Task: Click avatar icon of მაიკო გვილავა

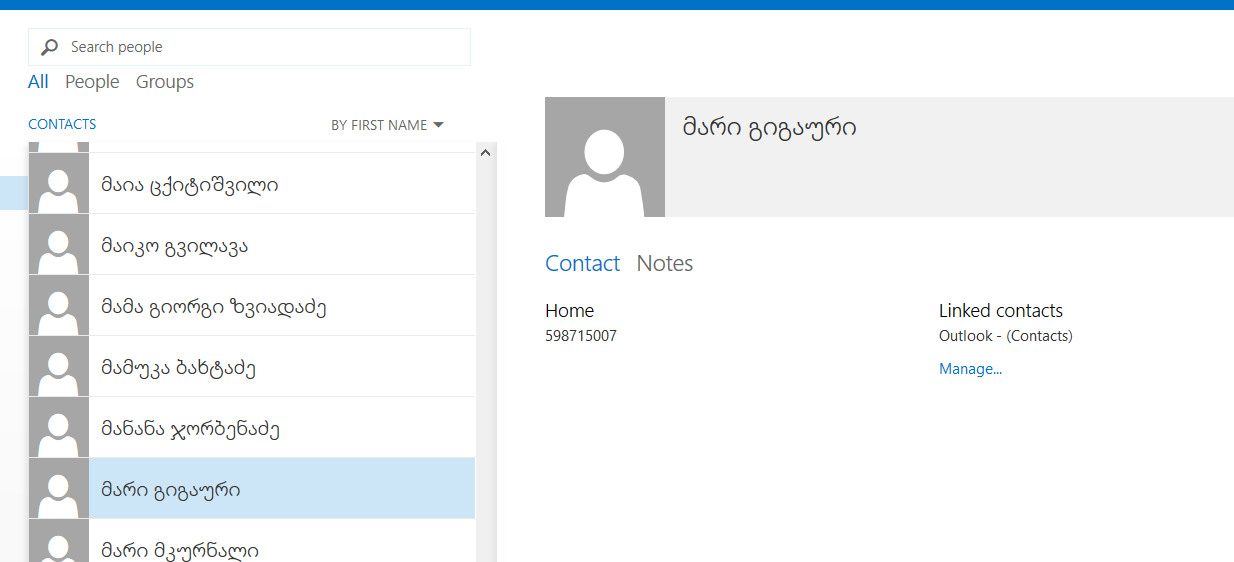Action: pyautogui.click(x=59, y=245)
